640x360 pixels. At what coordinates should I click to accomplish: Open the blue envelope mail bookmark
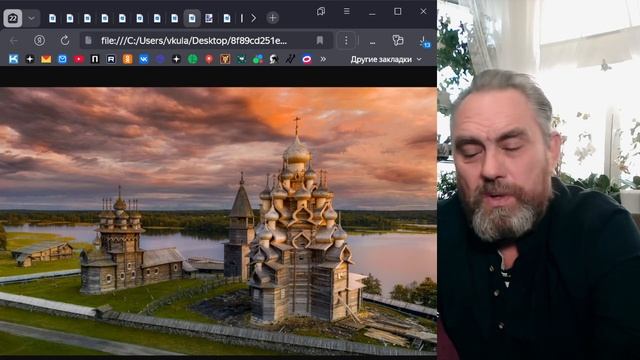coord(62,60)
